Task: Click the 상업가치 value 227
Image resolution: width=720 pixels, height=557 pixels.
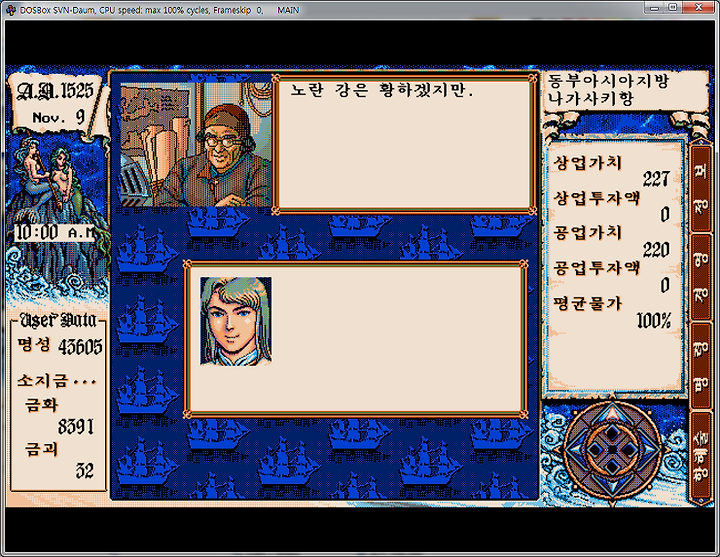Action: (x=656, y=179)
